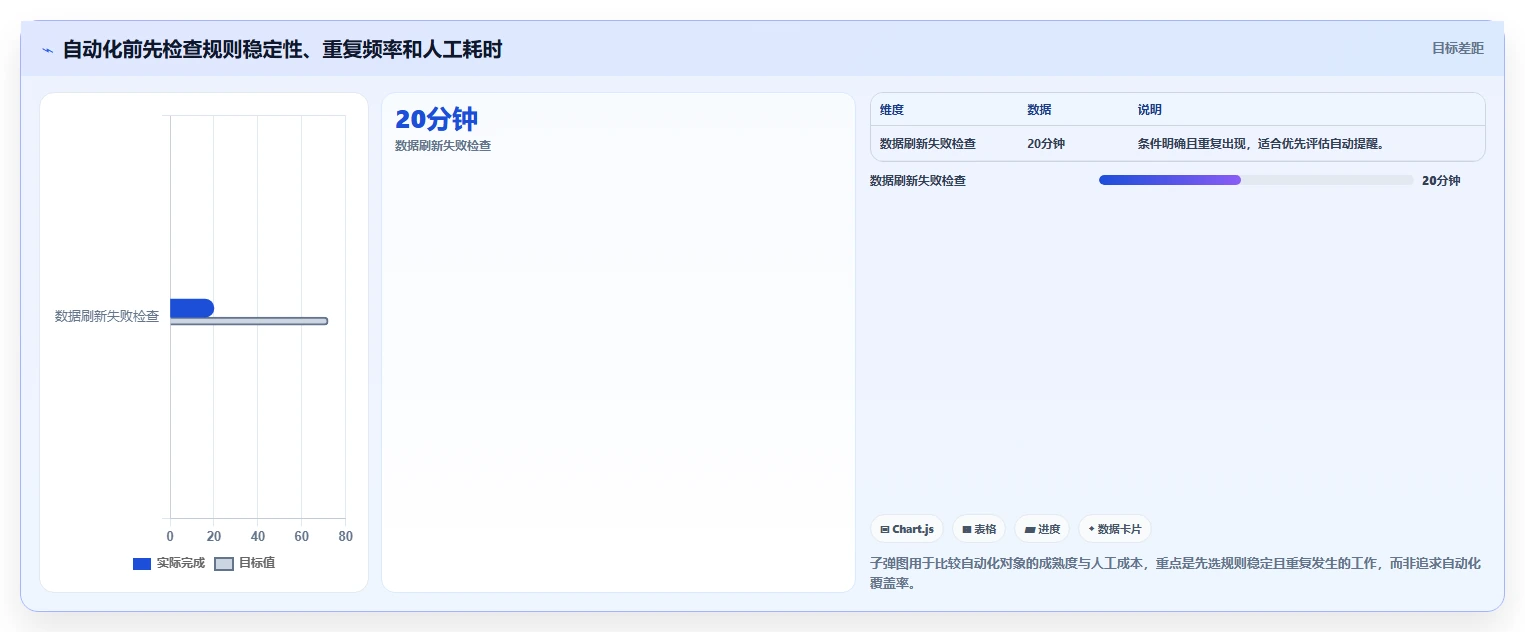Image resolution: width=1525 pixels, height=632 pixels.
Task: Click the 维度 column header
Action: (x=892, y=110)
